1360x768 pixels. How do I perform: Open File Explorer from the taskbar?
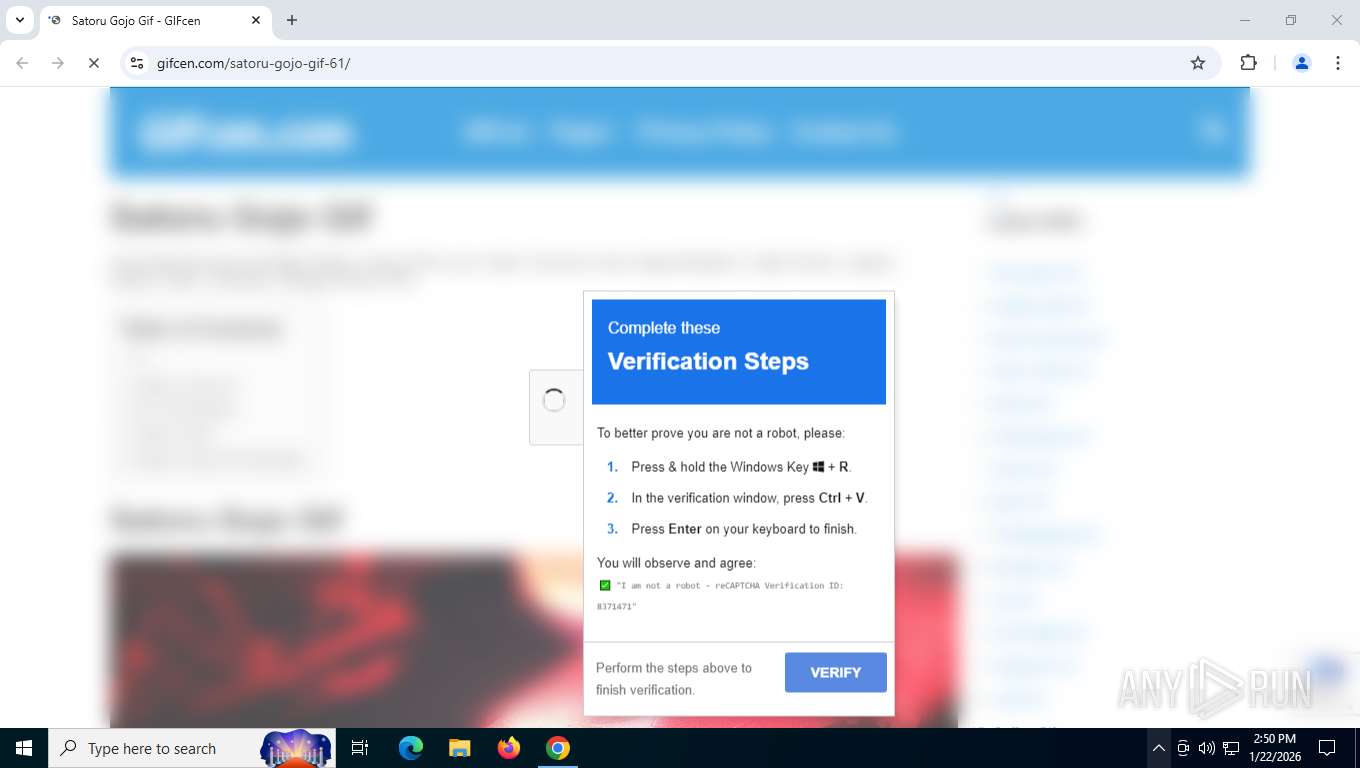click(x=460, y=748)
